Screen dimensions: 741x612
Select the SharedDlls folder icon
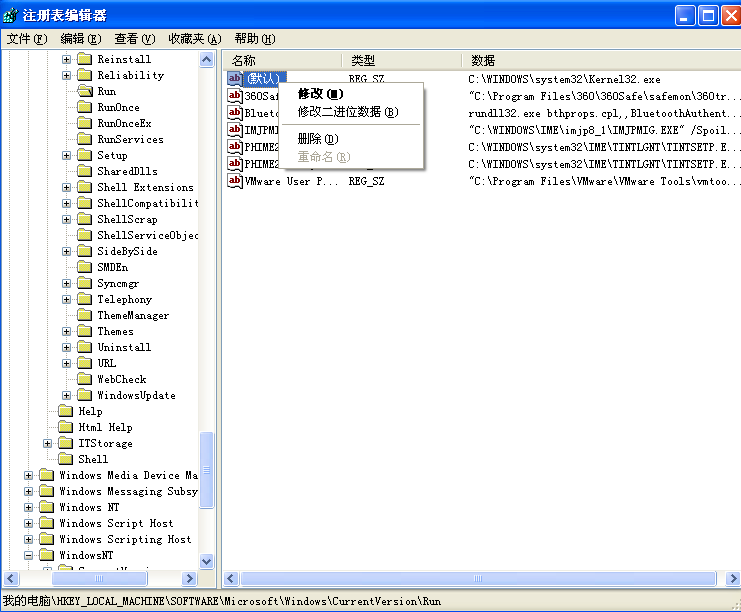[85, 171]
